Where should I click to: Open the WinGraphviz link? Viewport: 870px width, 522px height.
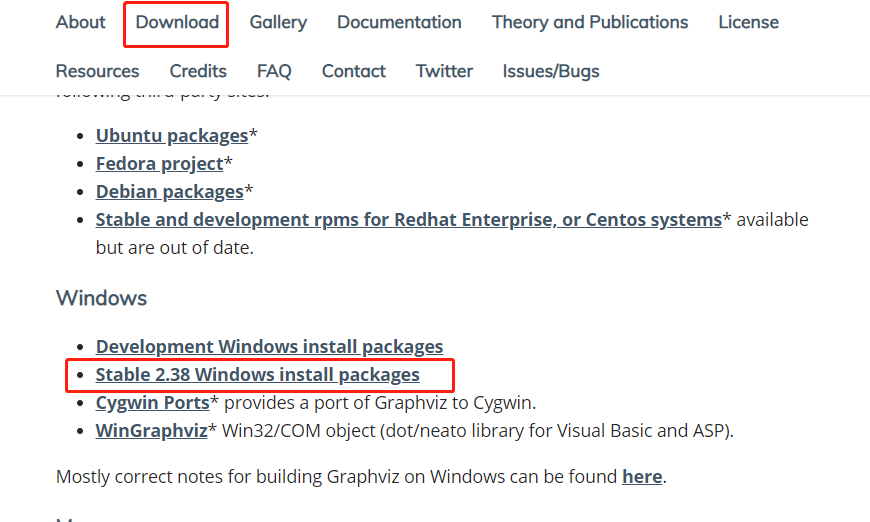click(151, 431)
